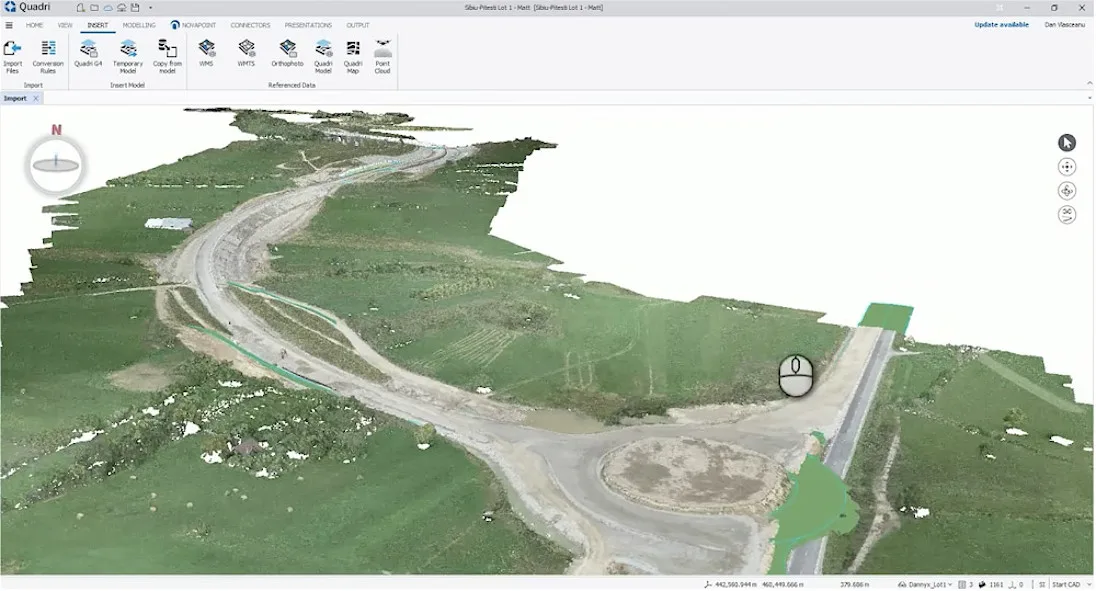Click the open folder icon in title bar

[94, 8]
